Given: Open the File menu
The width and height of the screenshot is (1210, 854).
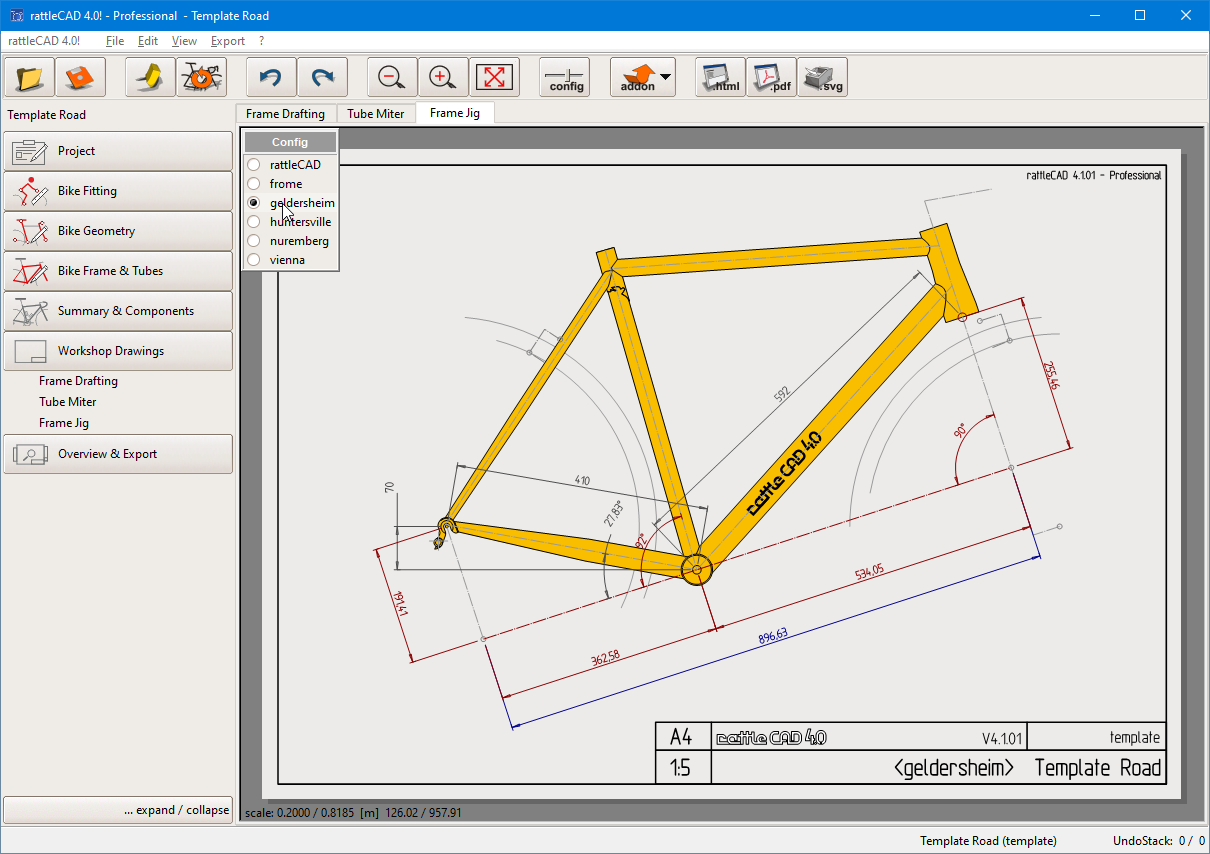Looking at the screenshot, I should click(x=115, y=41).
